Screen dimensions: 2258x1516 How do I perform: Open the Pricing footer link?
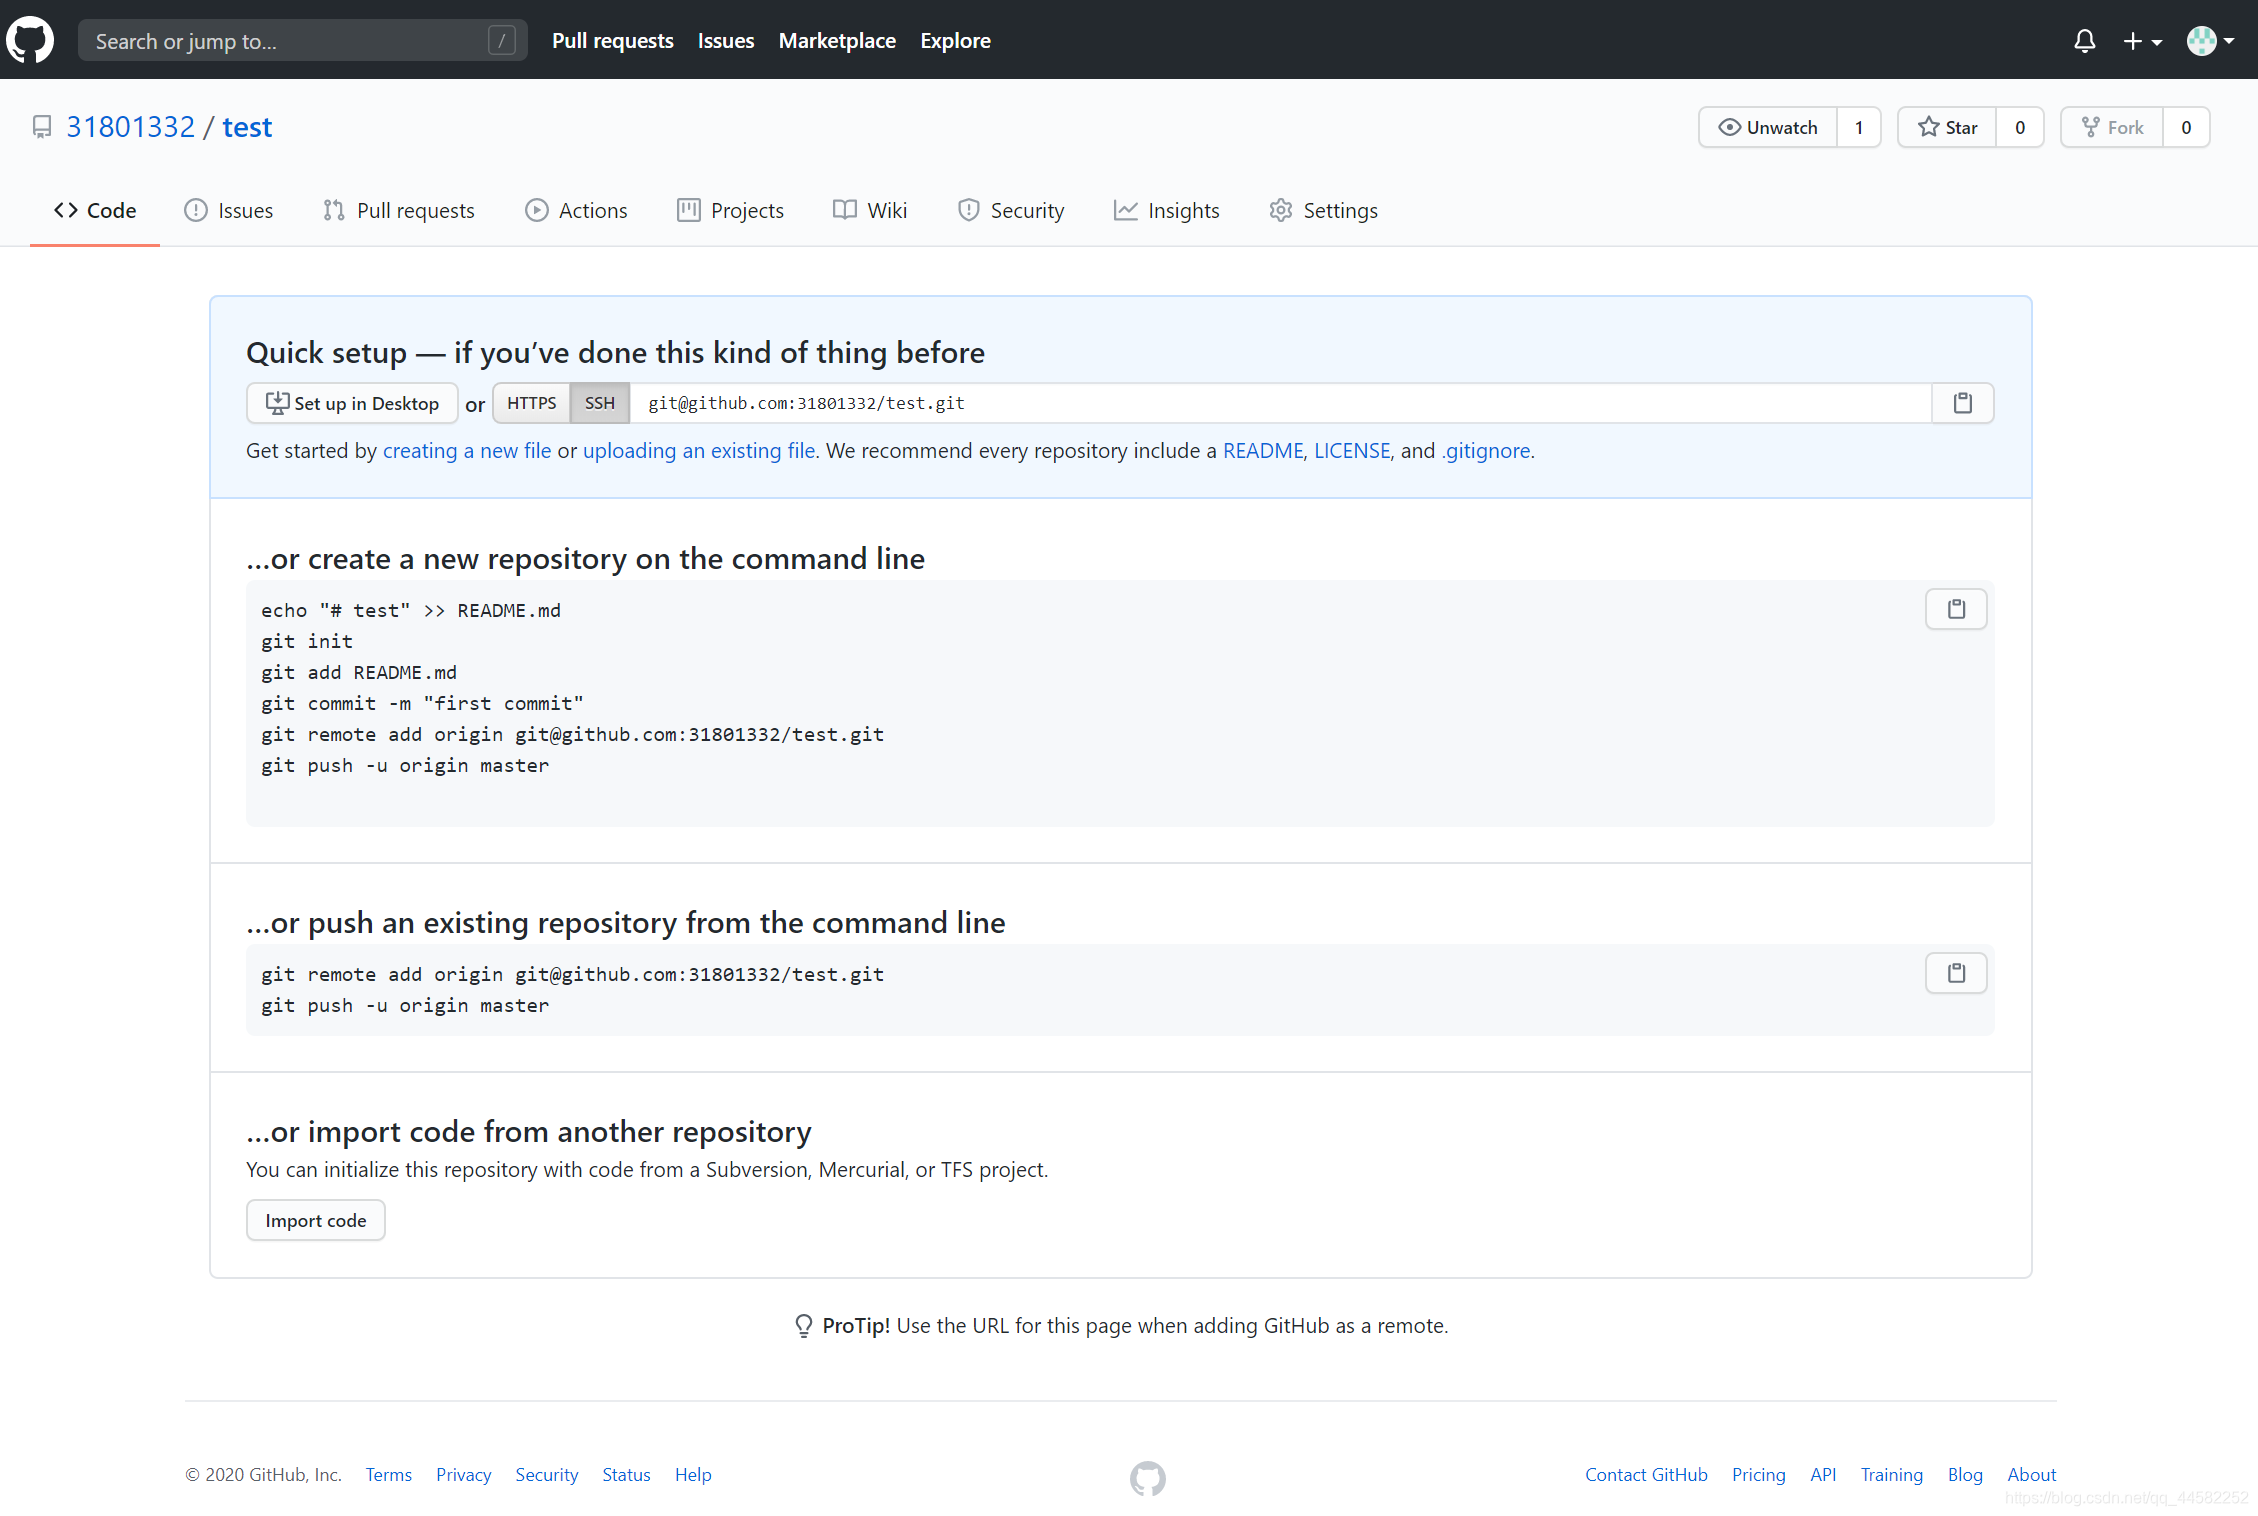[x=1759, y=1475]
